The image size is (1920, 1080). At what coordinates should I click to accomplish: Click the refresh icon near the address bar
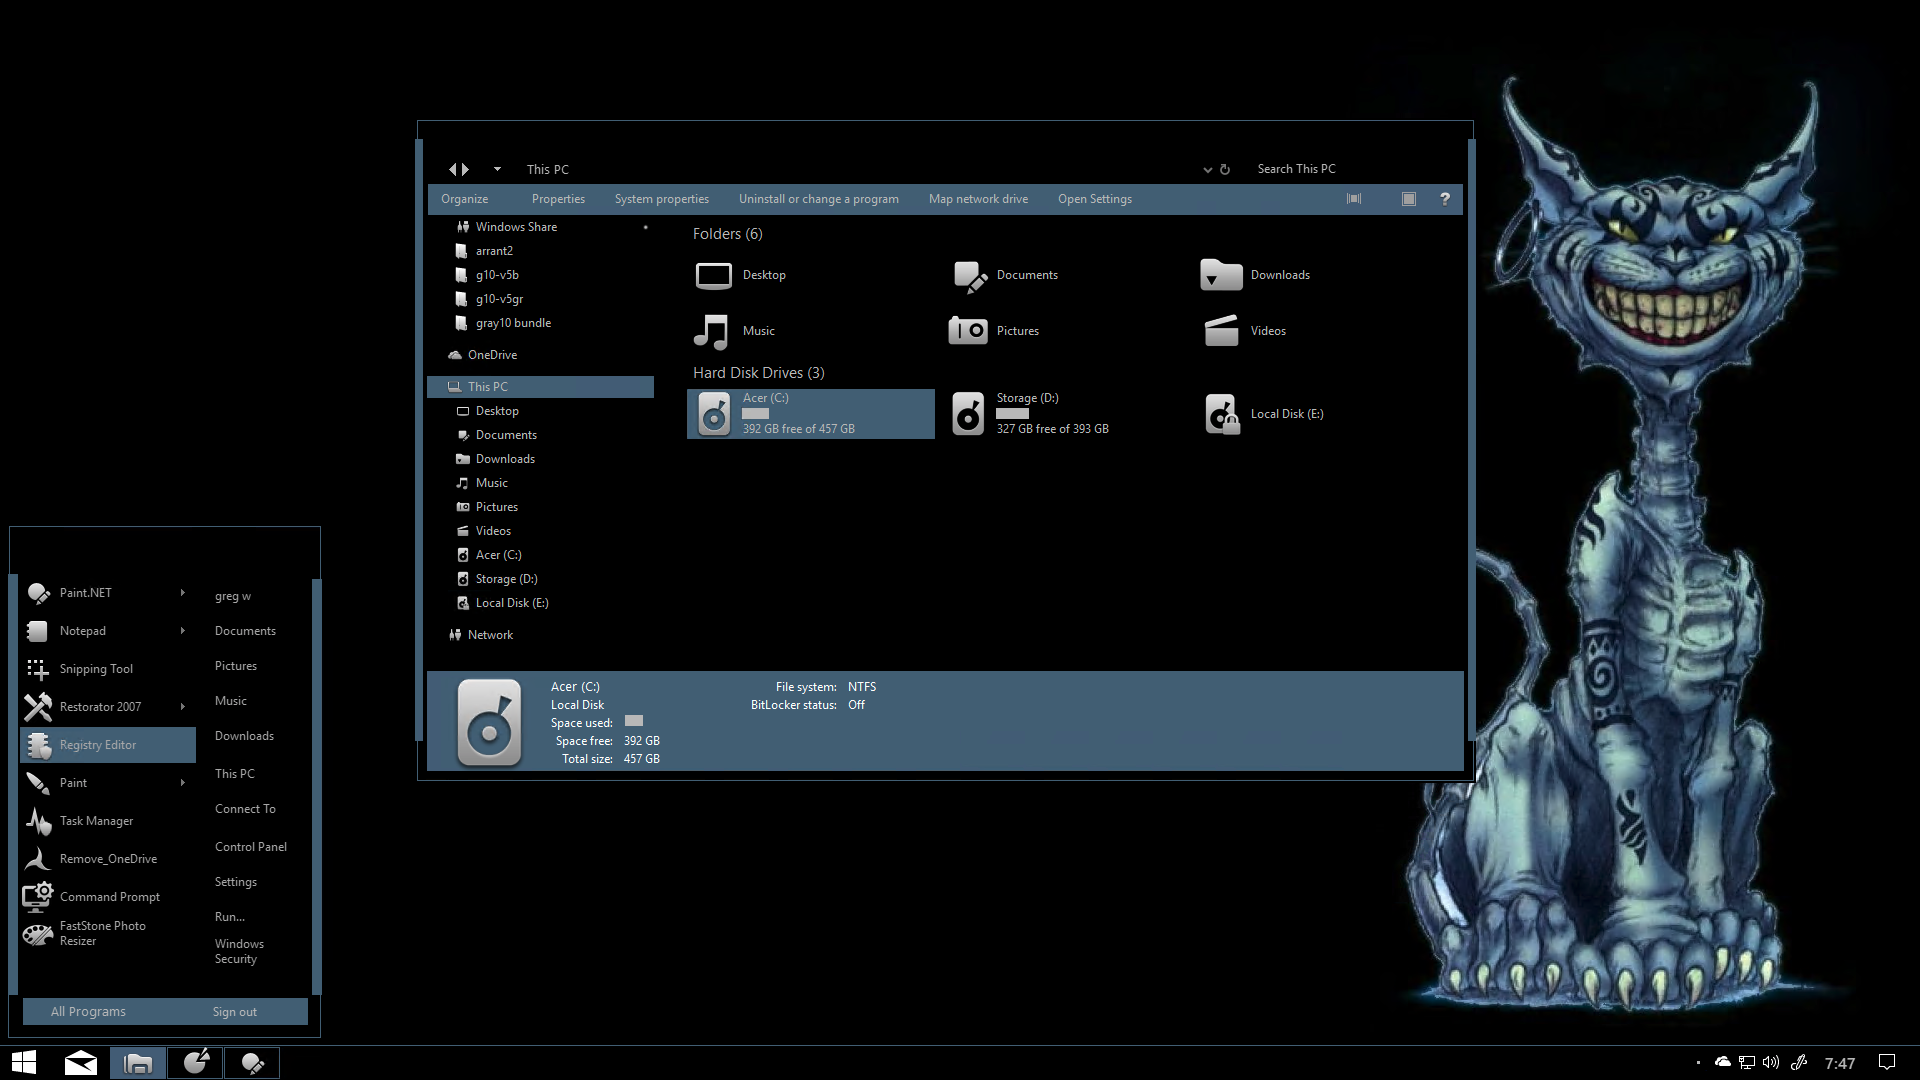(1224, 169)
